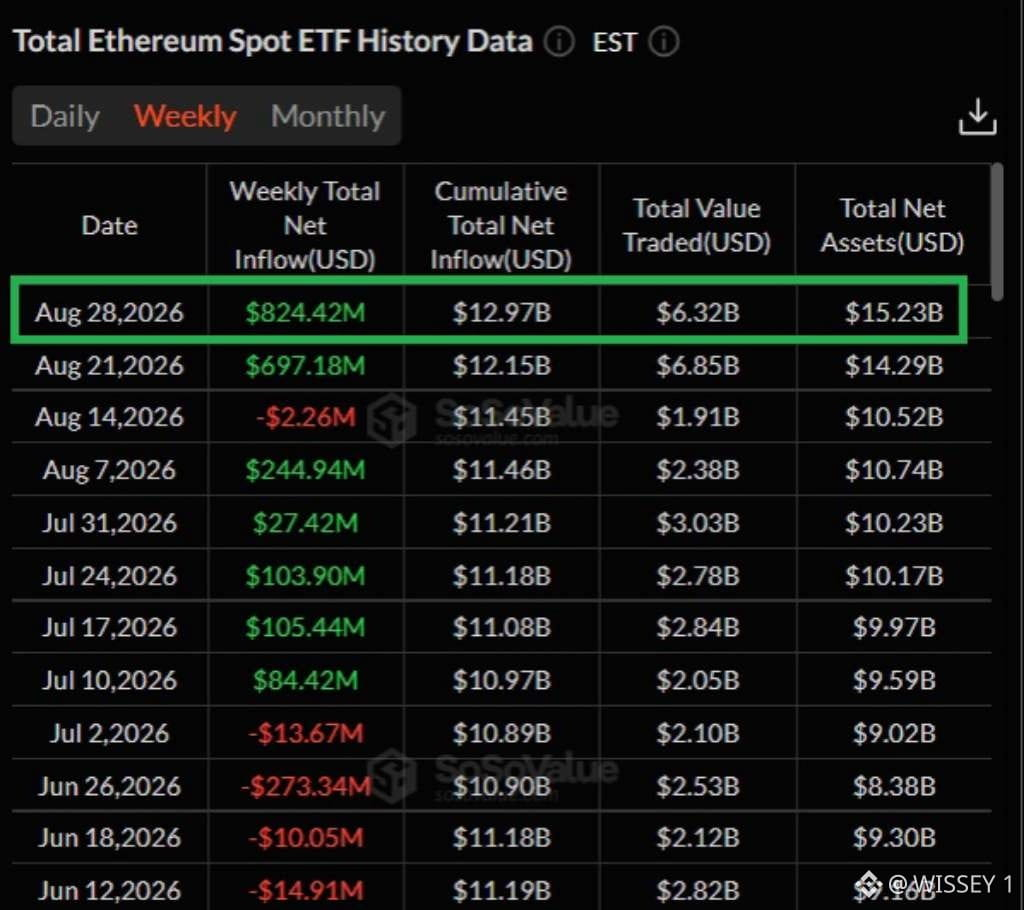Click the Date column header
The image size is (1024, 910).
pos(110,225)
